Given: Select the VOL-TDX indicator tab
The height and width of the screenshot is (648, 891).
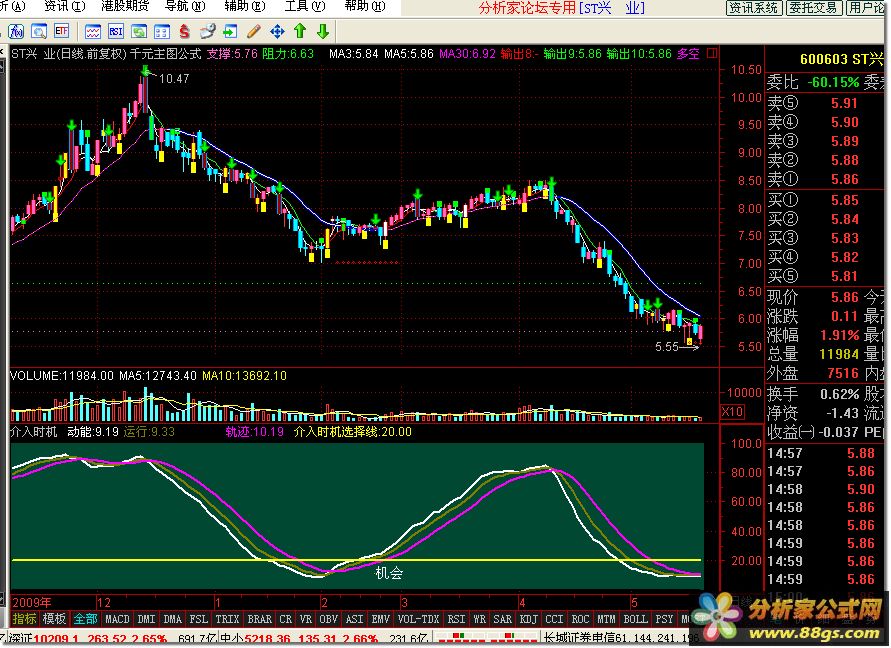Looking at the screenshot, I should click(x=418, y=619).
